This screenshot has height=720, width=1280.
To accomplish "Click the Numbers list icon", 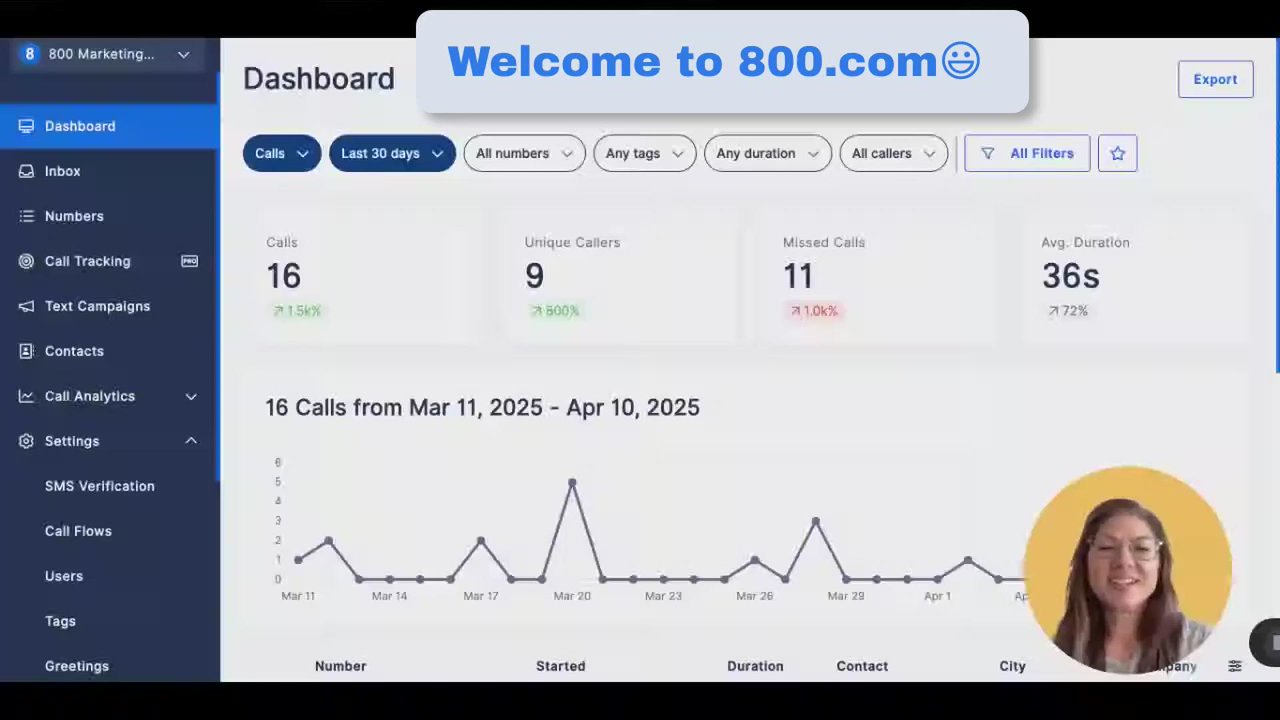I will pyautogui.click(x=26, y=216).
